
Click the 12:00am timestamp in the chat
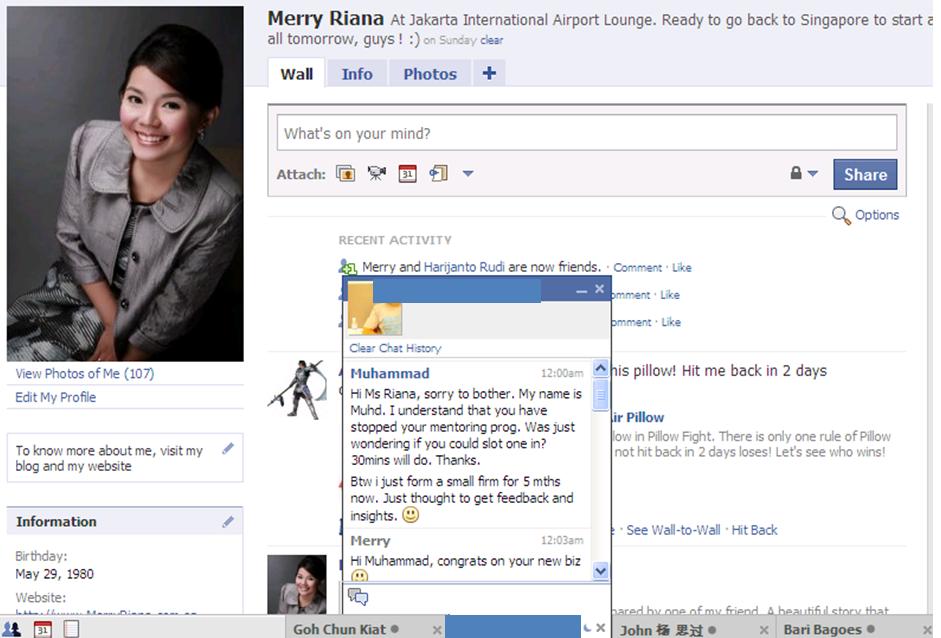coord(562,373)
